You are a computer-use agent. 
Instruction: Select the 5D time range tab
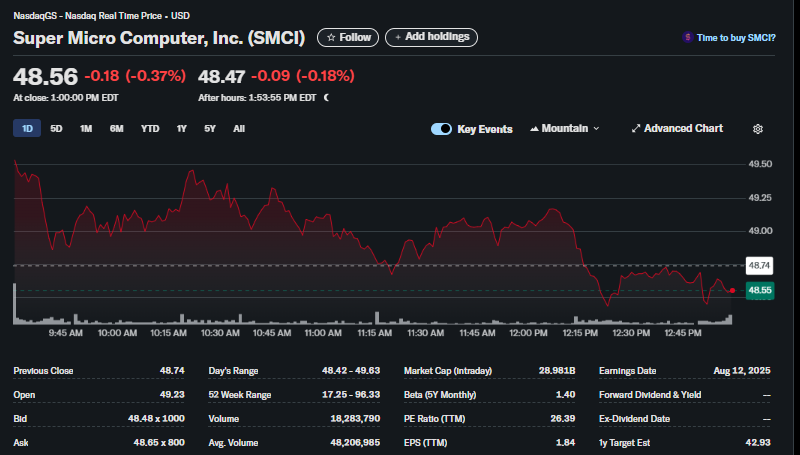[56, 129]
